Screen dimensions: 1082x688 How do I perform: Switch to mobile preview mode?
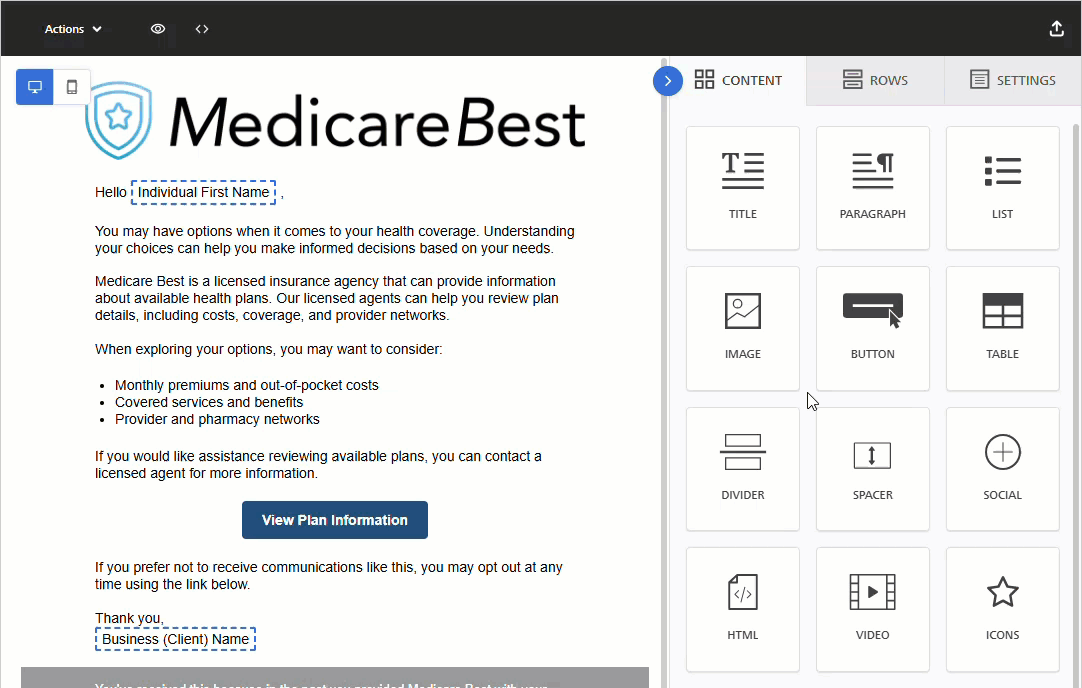tap(71, 87)
